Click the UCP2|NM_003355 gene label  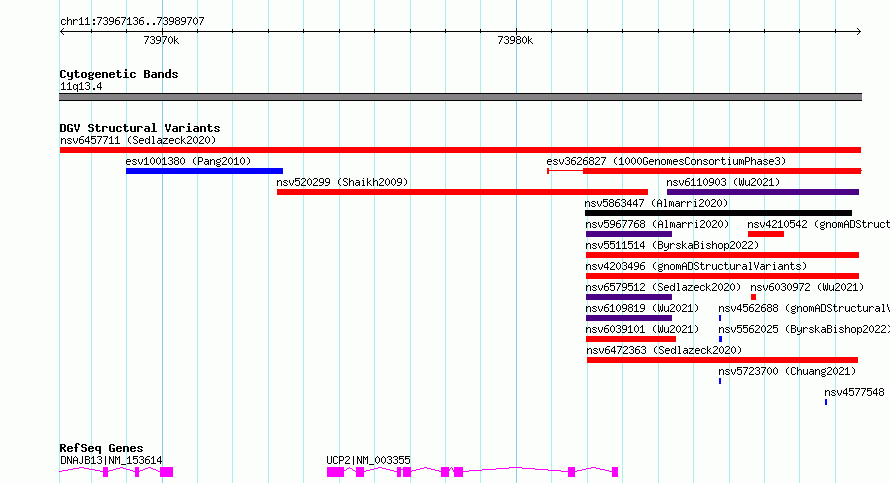[368, 460]
